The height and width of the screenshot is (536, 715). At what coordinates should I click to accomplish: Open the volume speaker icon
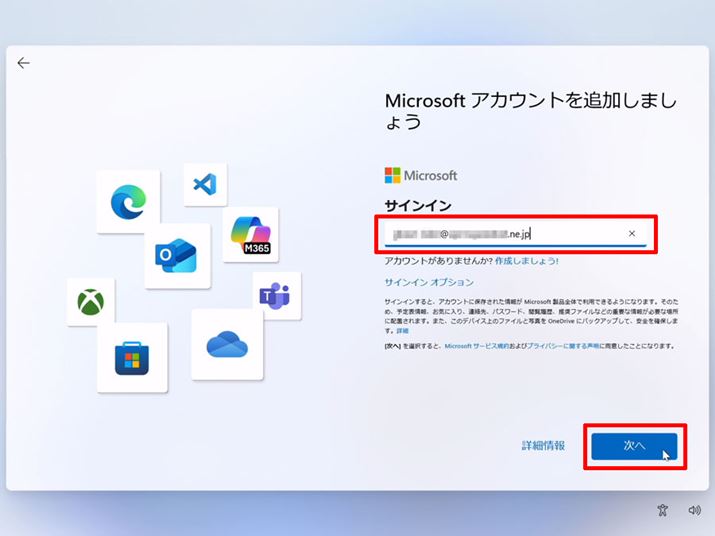pos(694,510)
